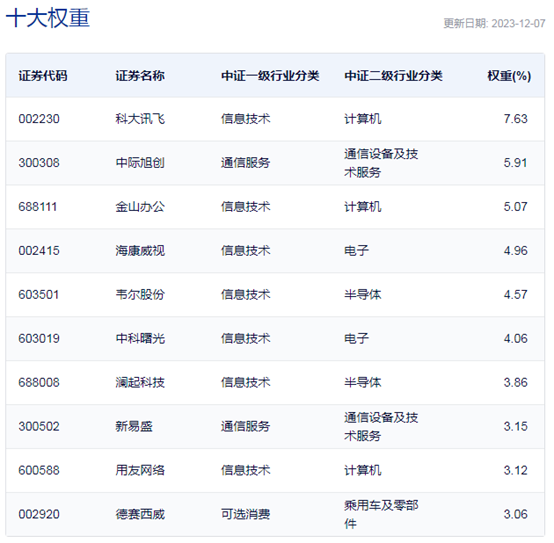Screen dimensions: 554x543
Task: Click 信息技术 in 科大讯飞 row
Action: (246, 119)
